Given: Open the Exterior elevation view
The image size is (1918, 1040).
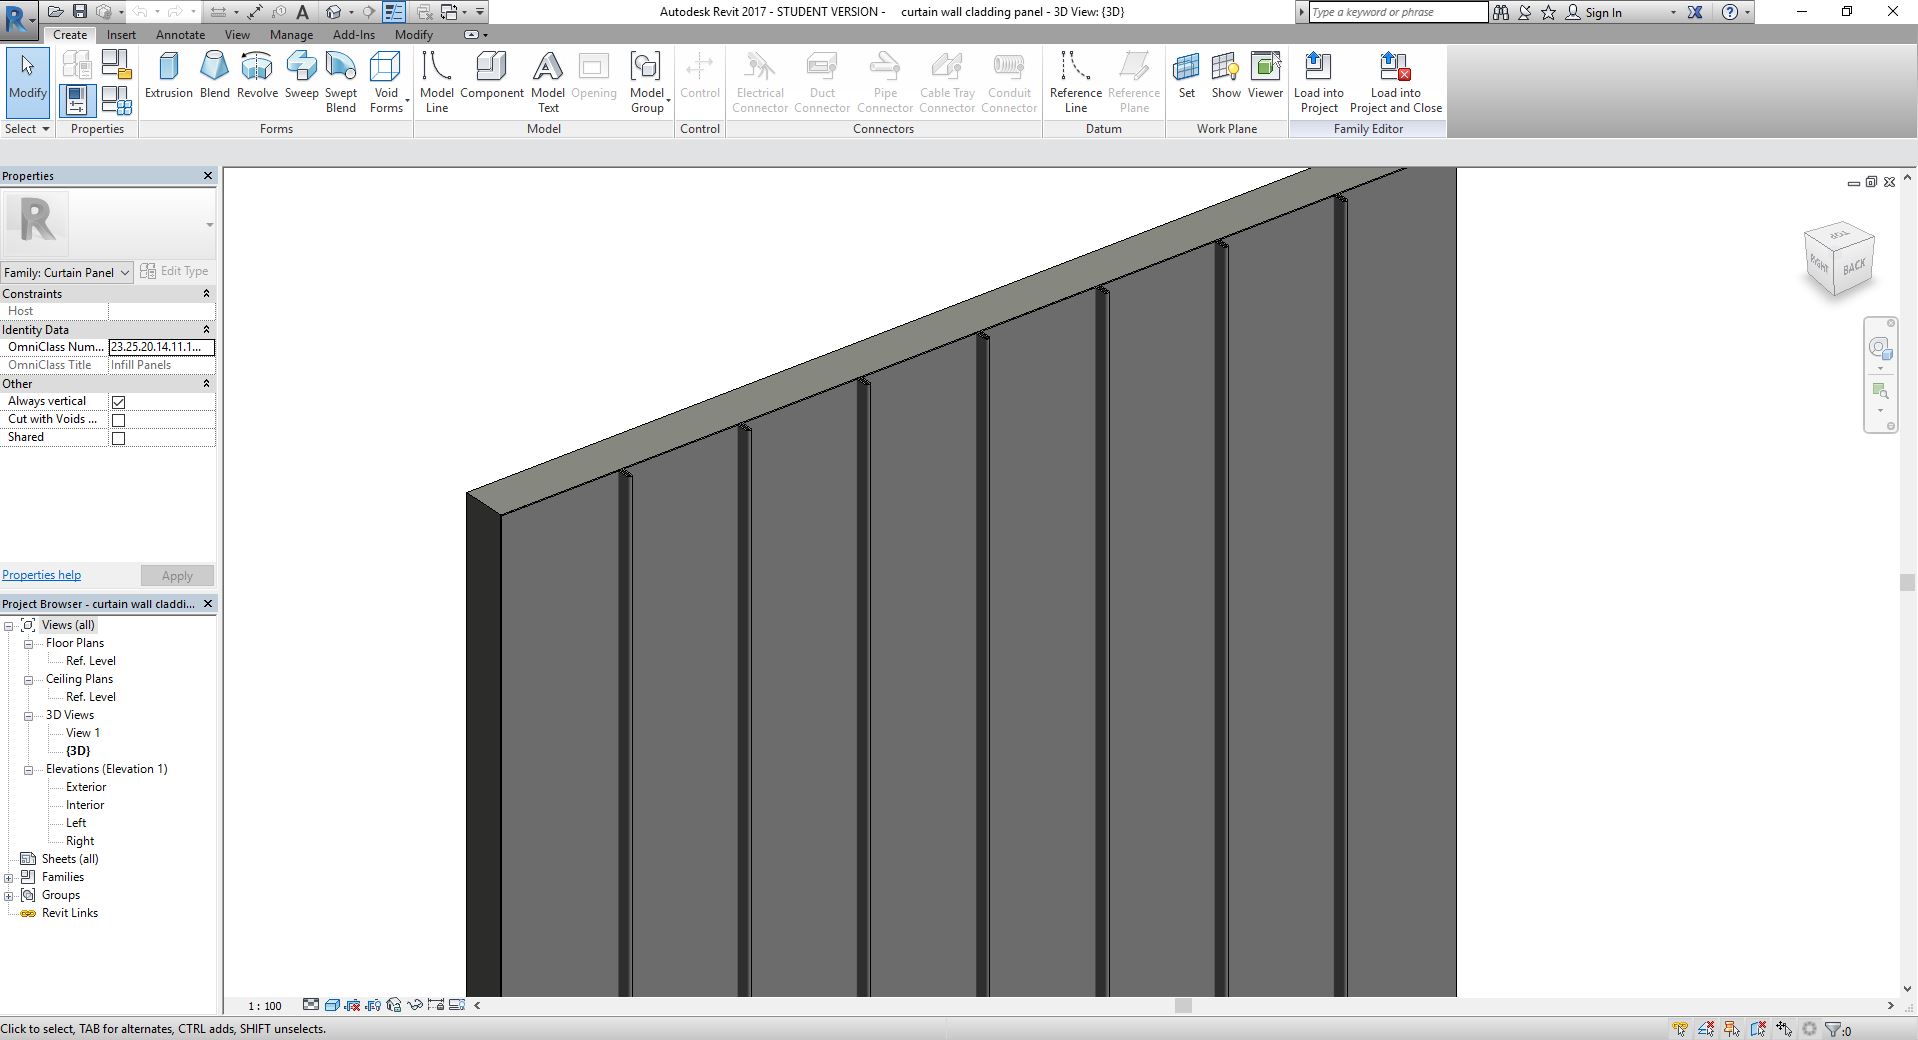Looking at the screenshot, I should [x=86, y=787].
